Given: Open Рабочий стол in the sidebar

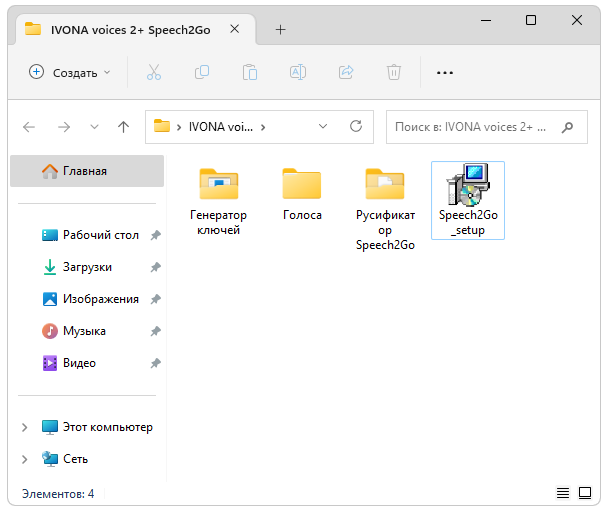Looking at the screenshot, I should pos(90,235).
